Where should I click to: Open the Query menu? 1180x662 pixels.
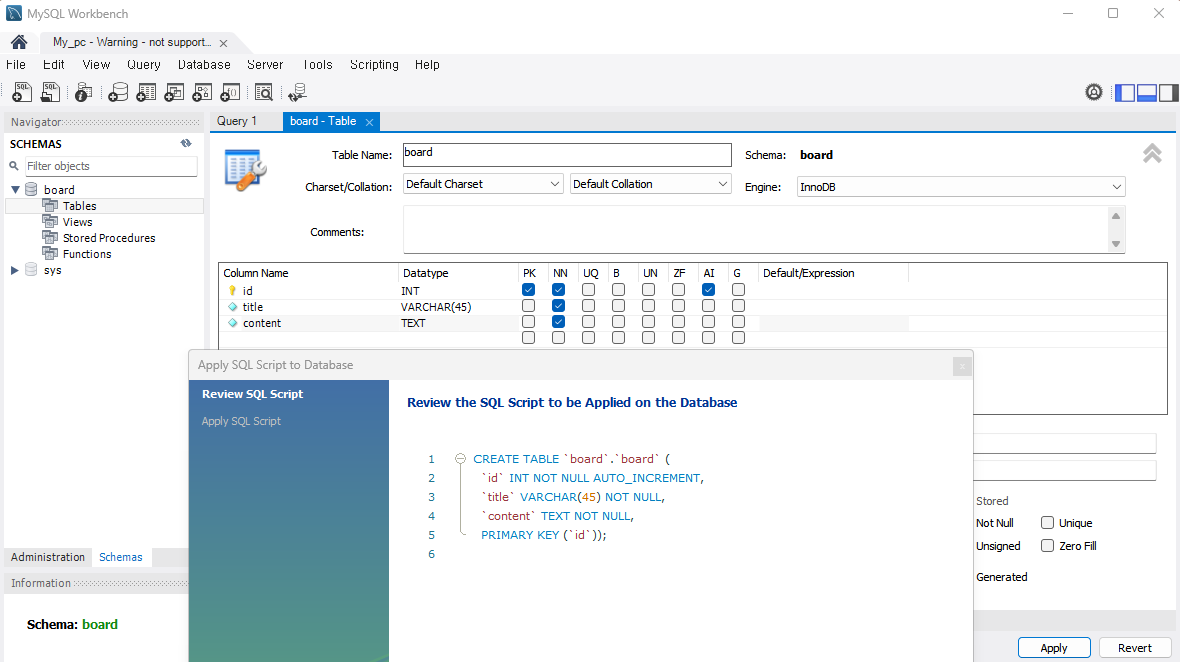click(144, 65)
